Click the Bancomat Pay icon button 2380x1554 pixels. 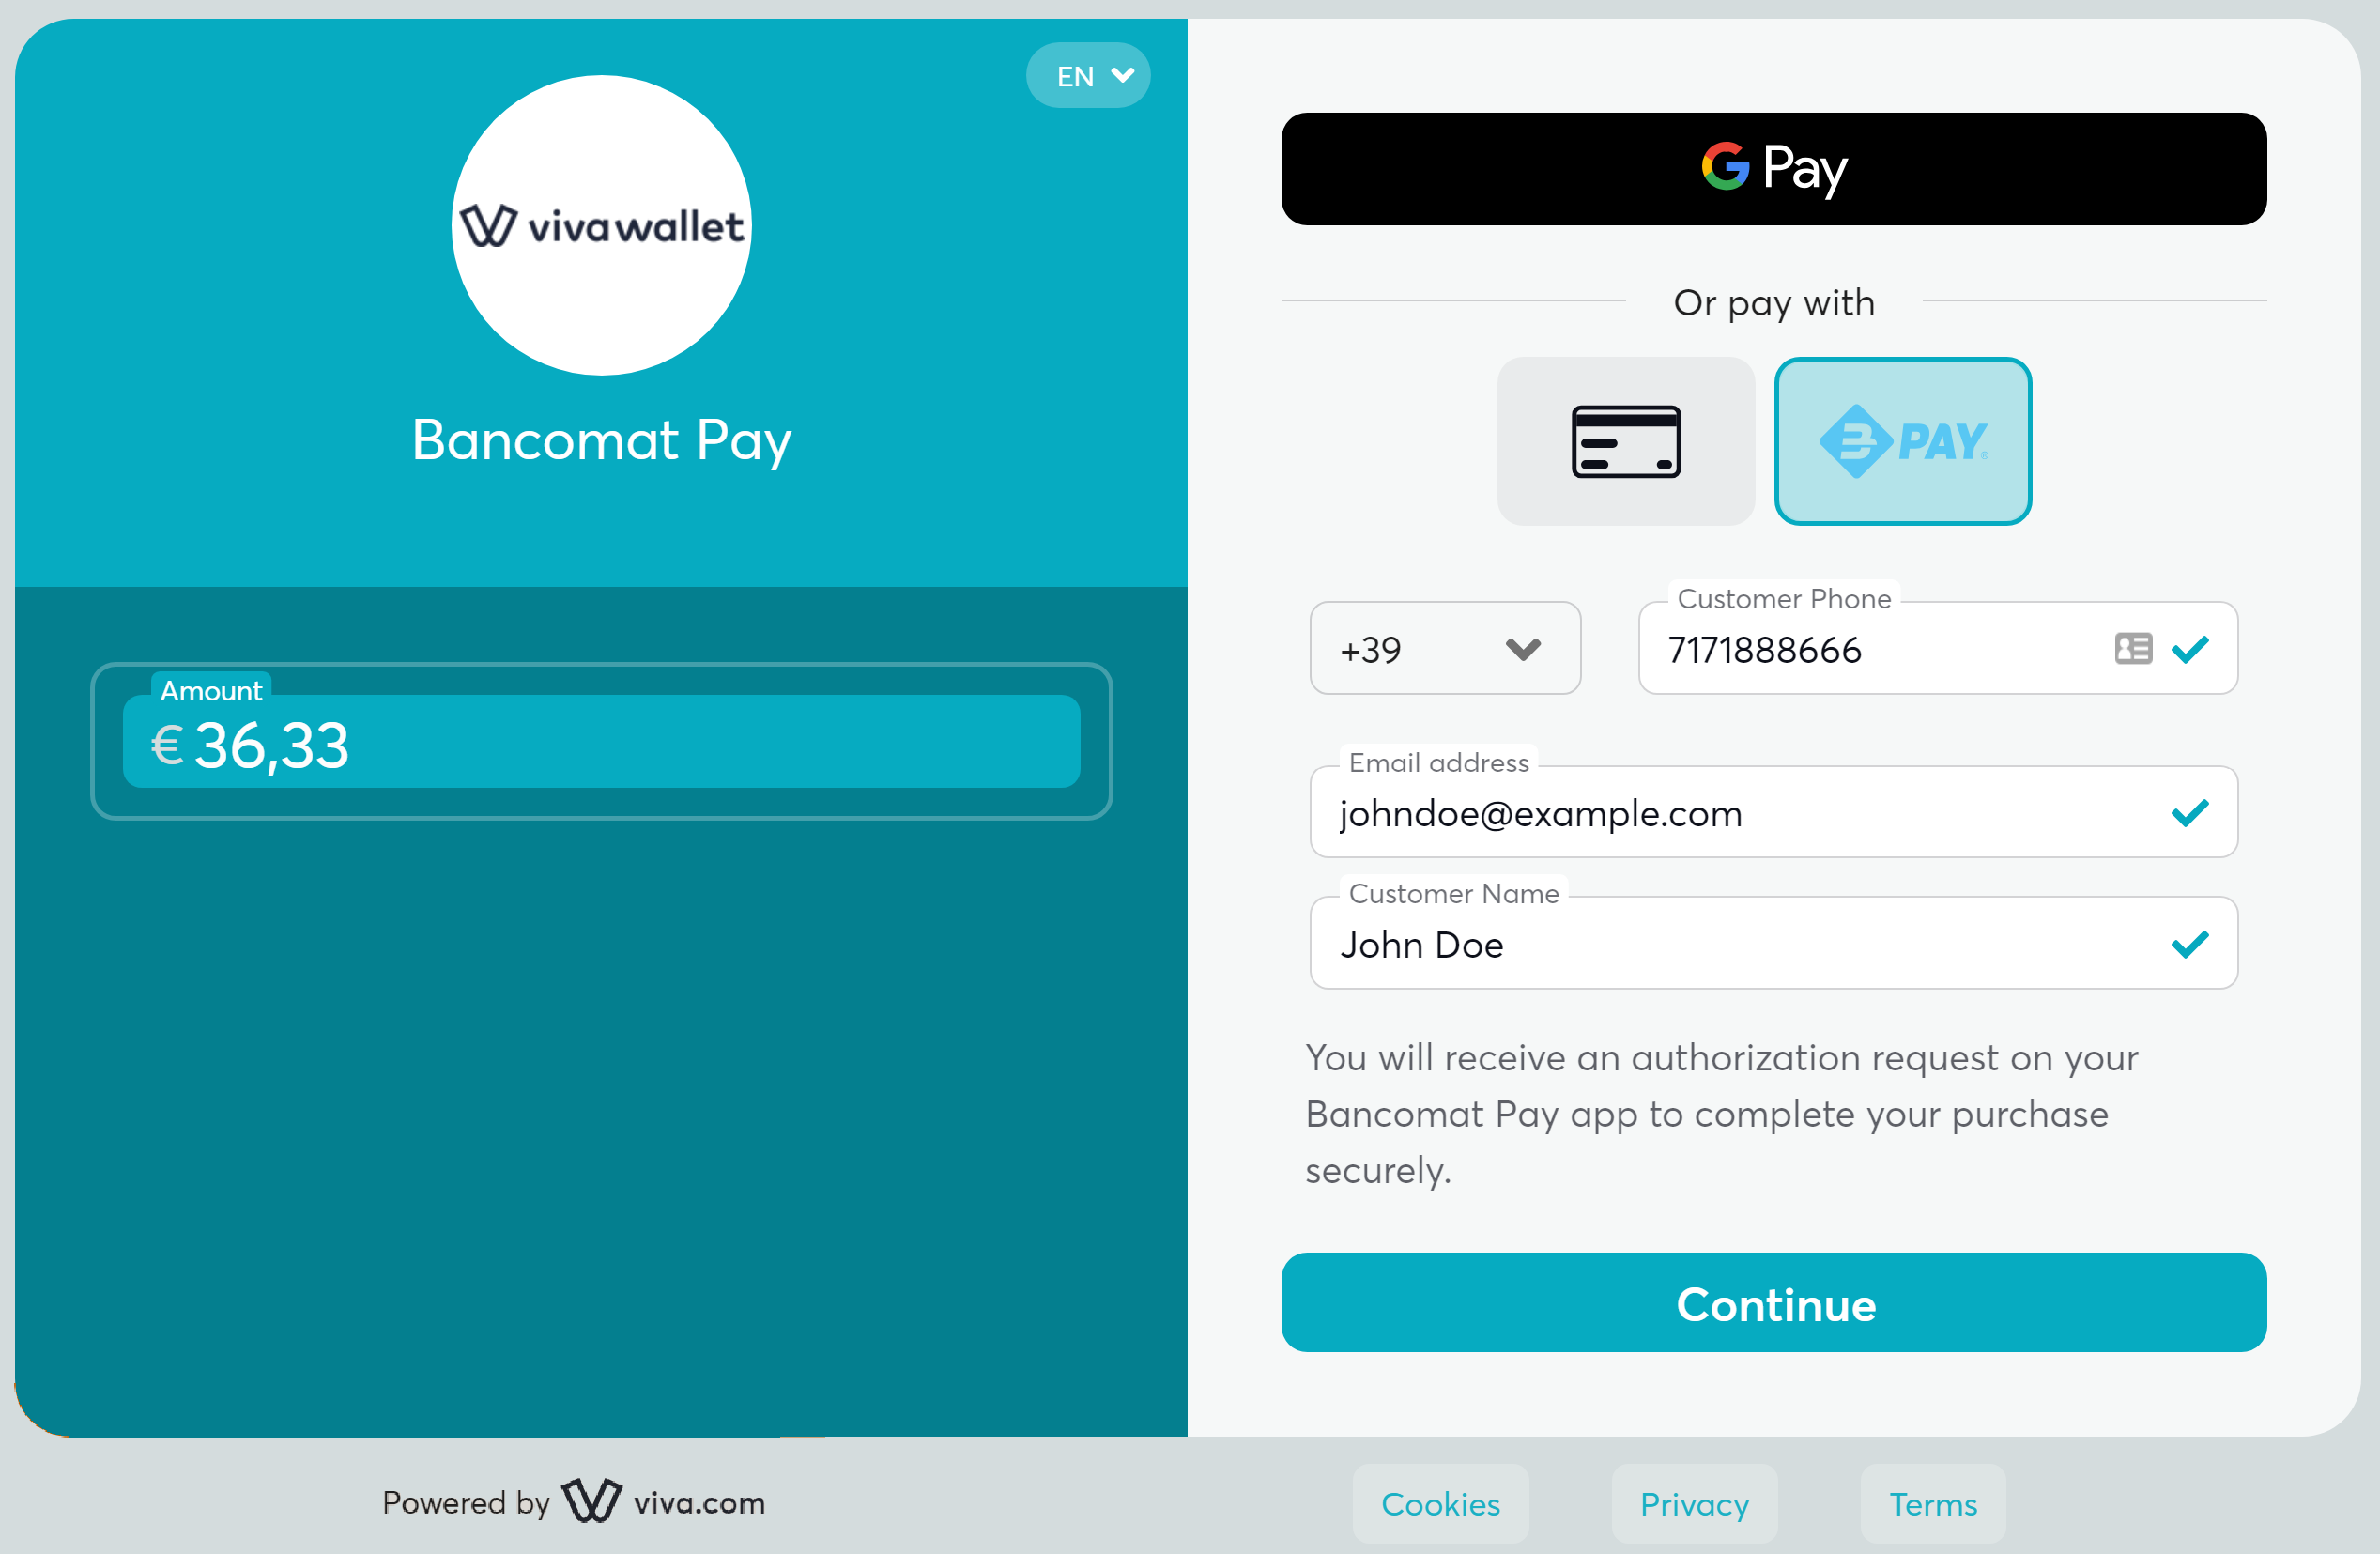[x=1901, y=440]
